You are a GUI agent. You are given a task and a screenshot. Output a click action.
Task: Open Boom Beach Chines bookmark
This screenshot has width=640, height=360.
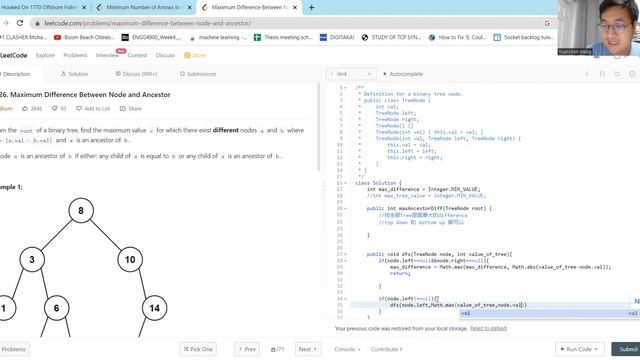point(84,37)
